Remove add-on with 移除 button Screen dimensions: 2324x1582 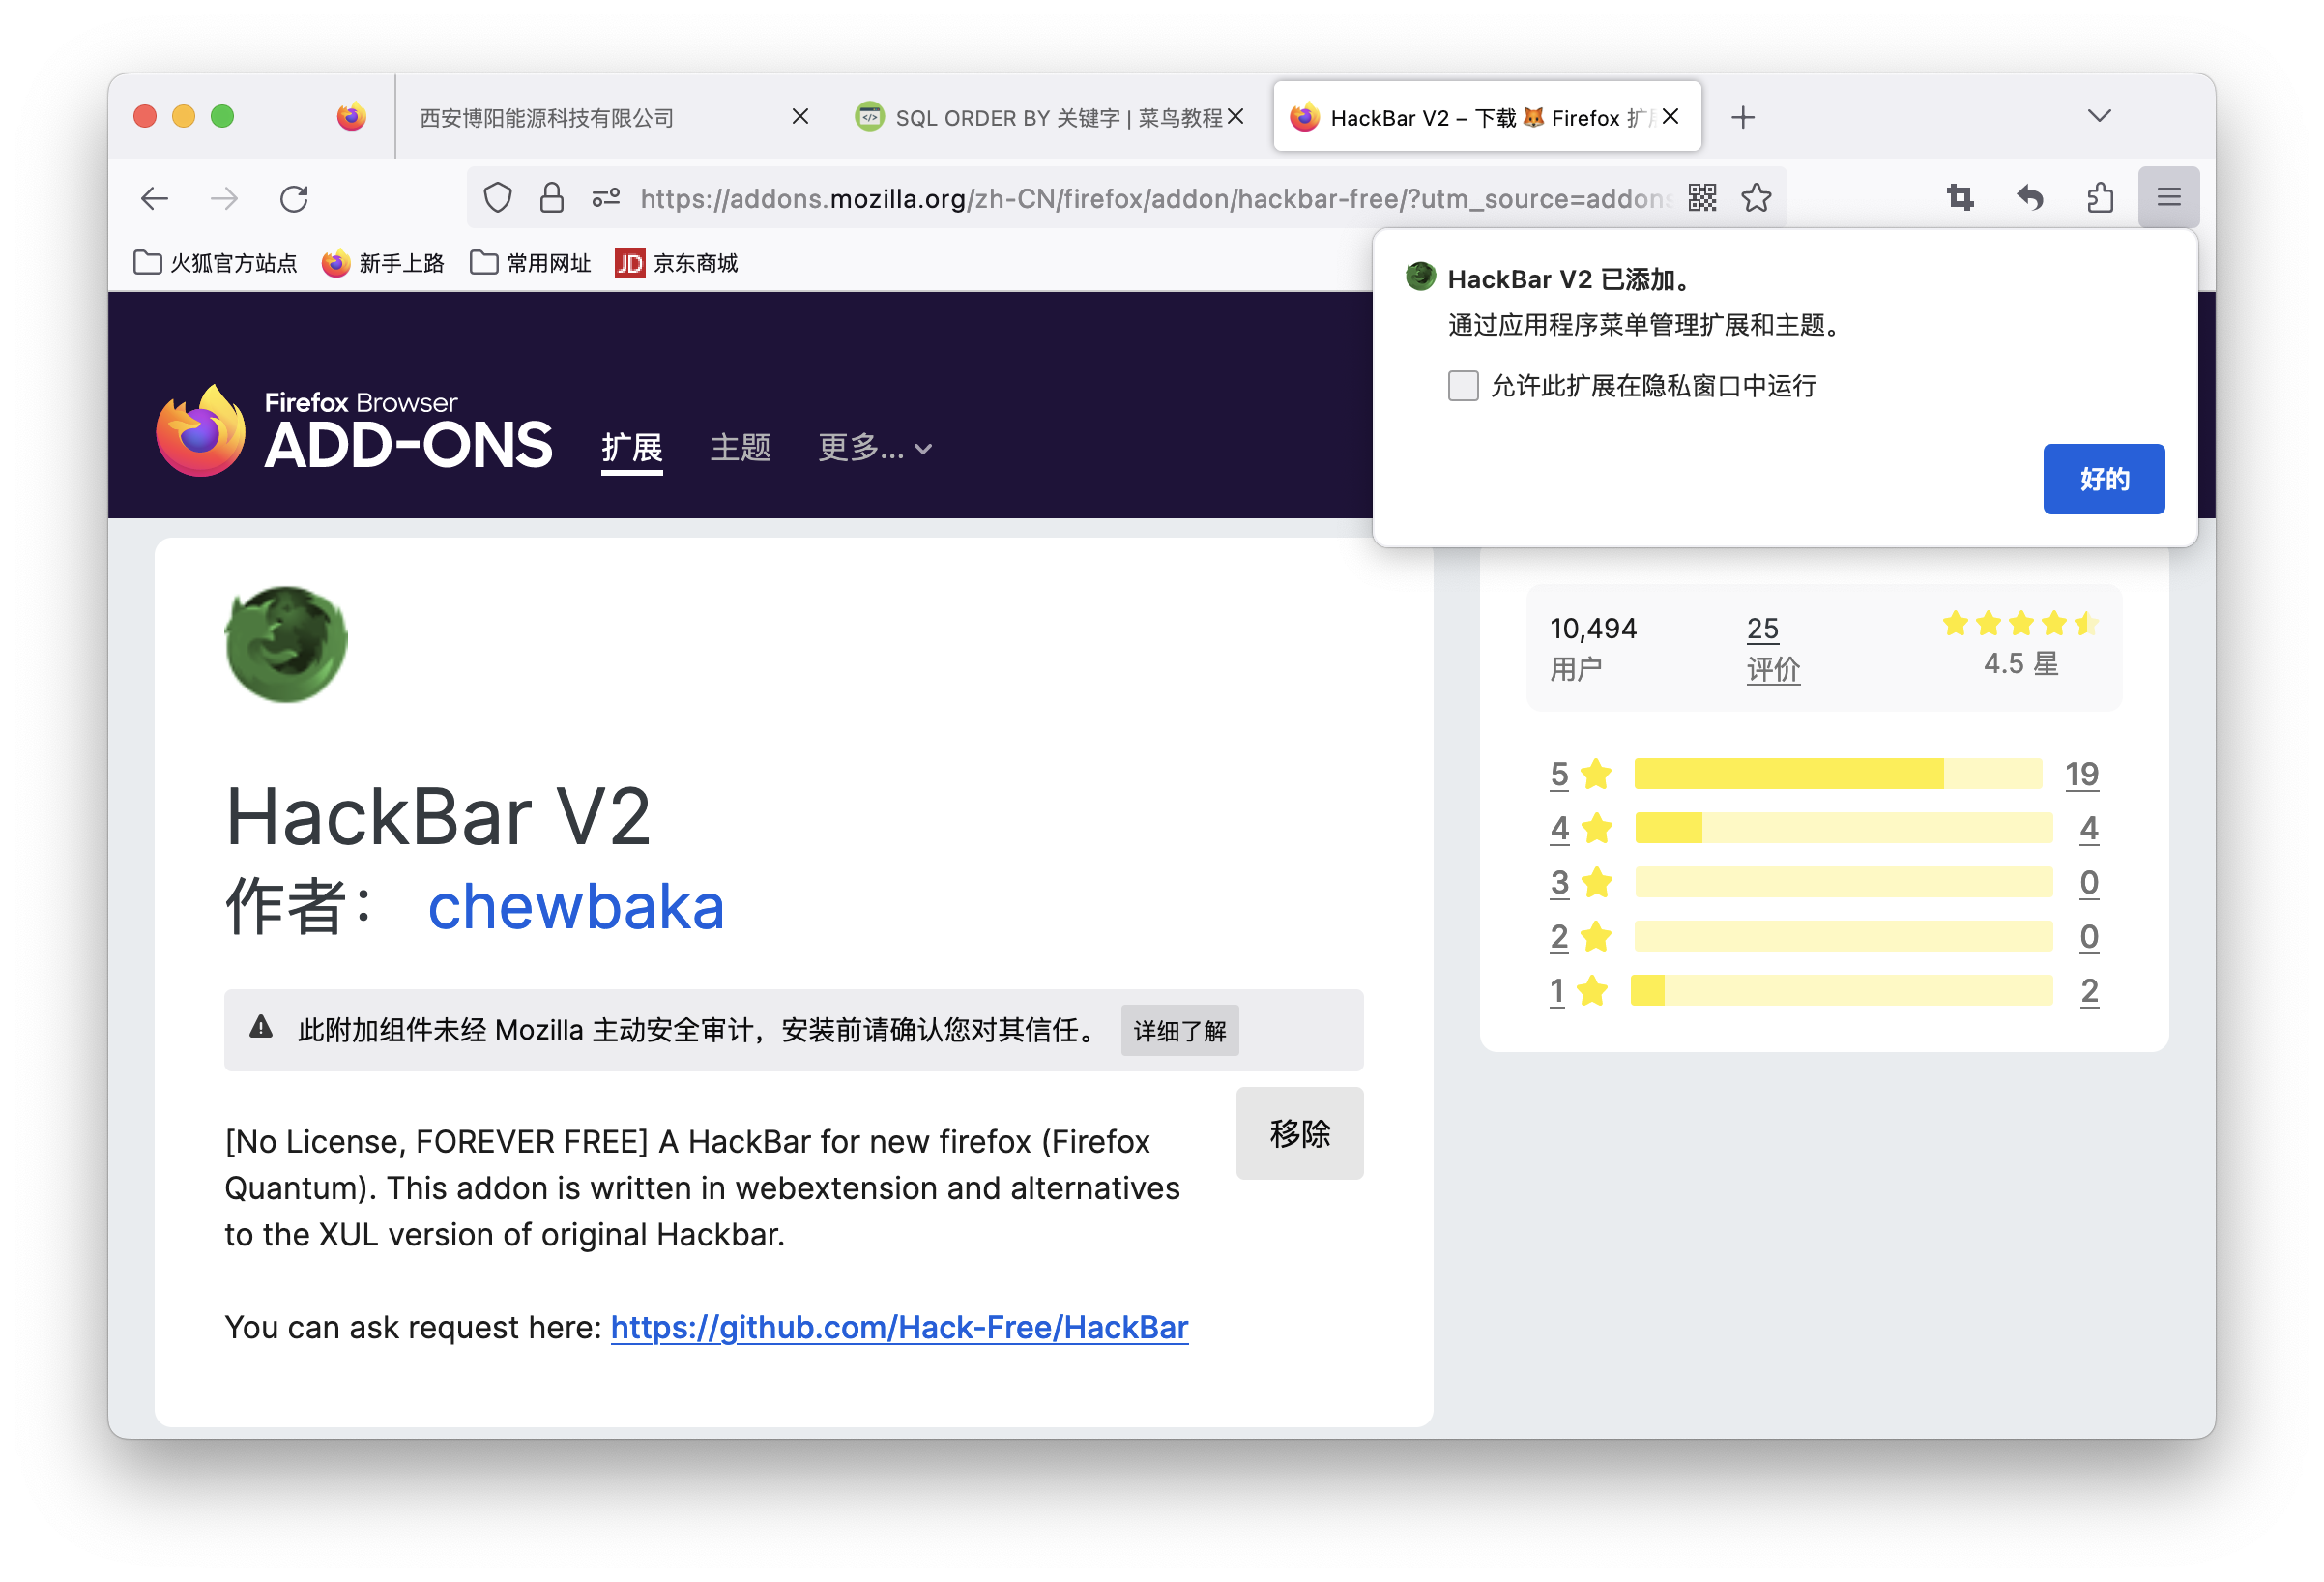[1299, 1133]
